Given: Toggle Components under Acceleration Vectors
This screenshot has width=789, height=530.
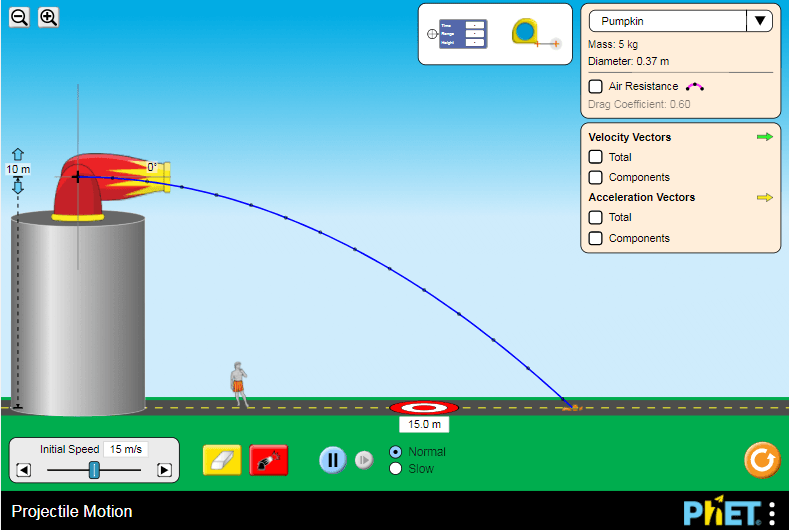Looking at the screenshot, I should click(596, 238).
